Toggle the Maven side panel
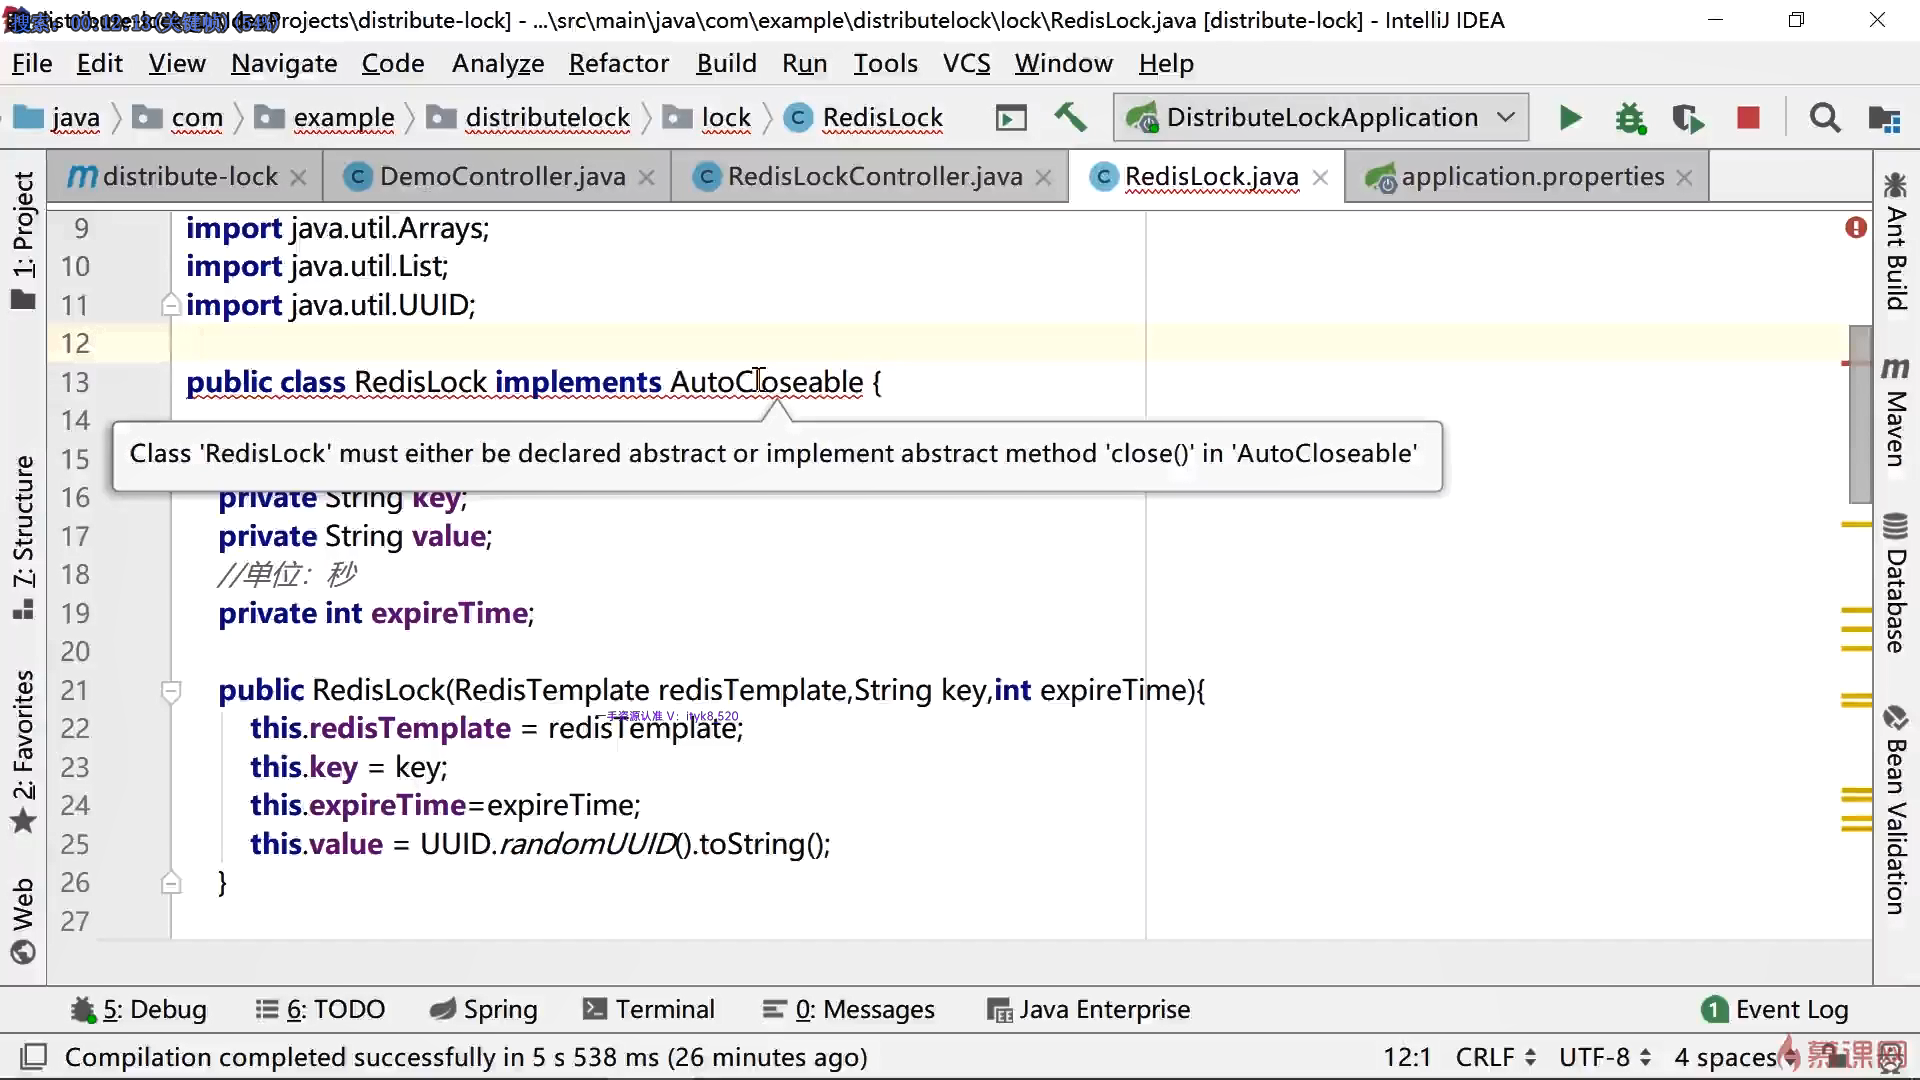The image size is (1920, 1080). point(1895,412)
